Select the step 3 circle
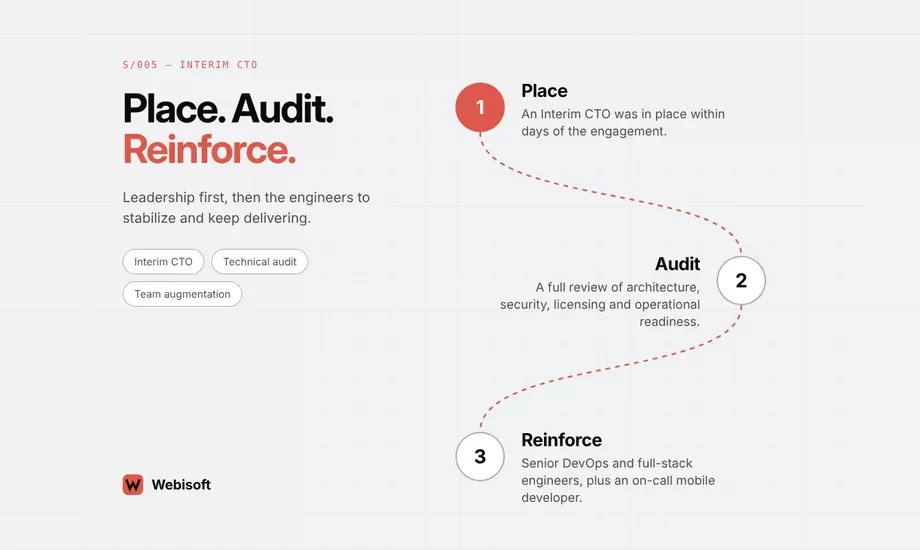The width and height of the screenshot is (920, 550). pyautogui.click(x=480, y=456)
